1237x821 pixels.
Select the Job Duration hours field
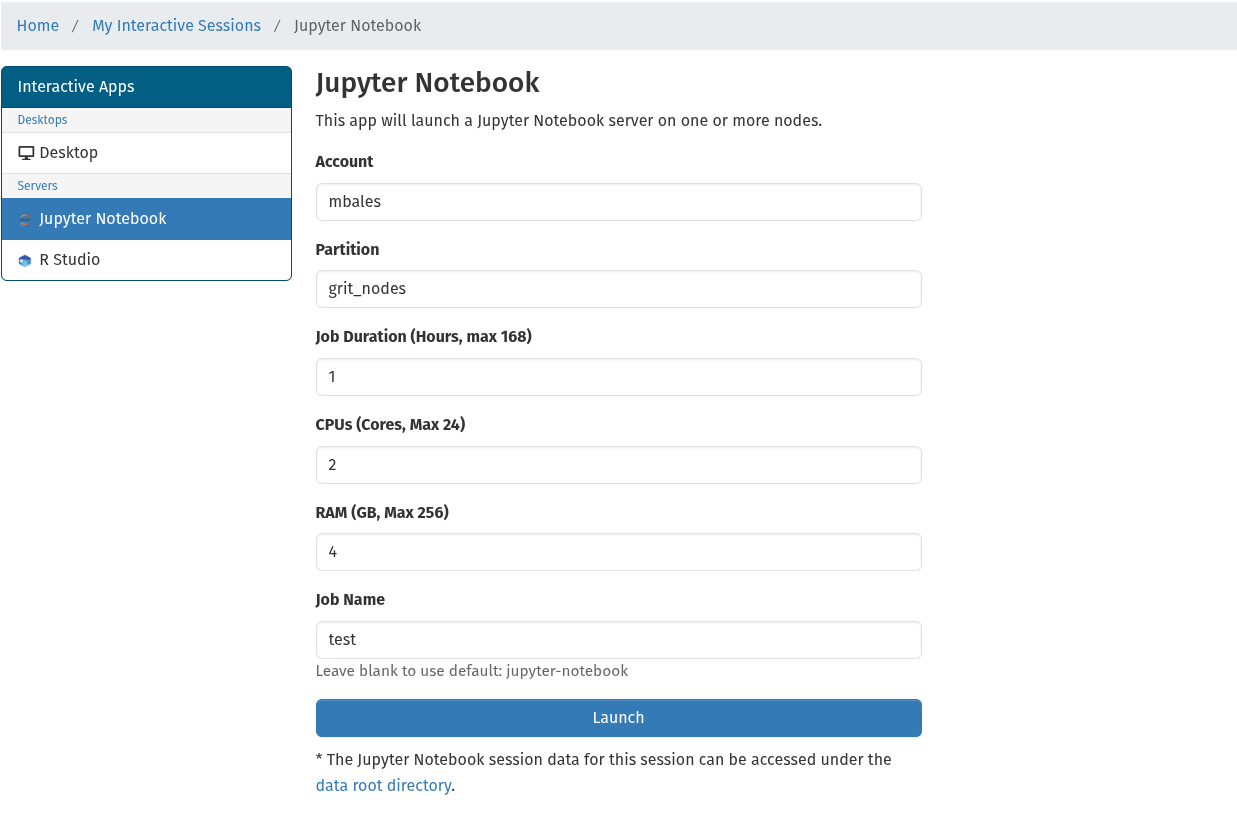coord(618,377)
